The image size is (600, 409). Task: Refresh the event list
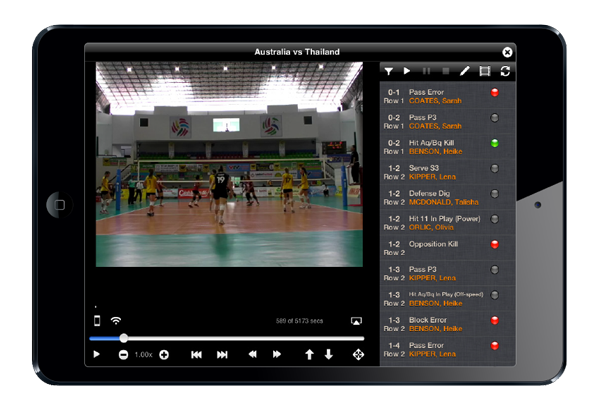pos(505,71)
